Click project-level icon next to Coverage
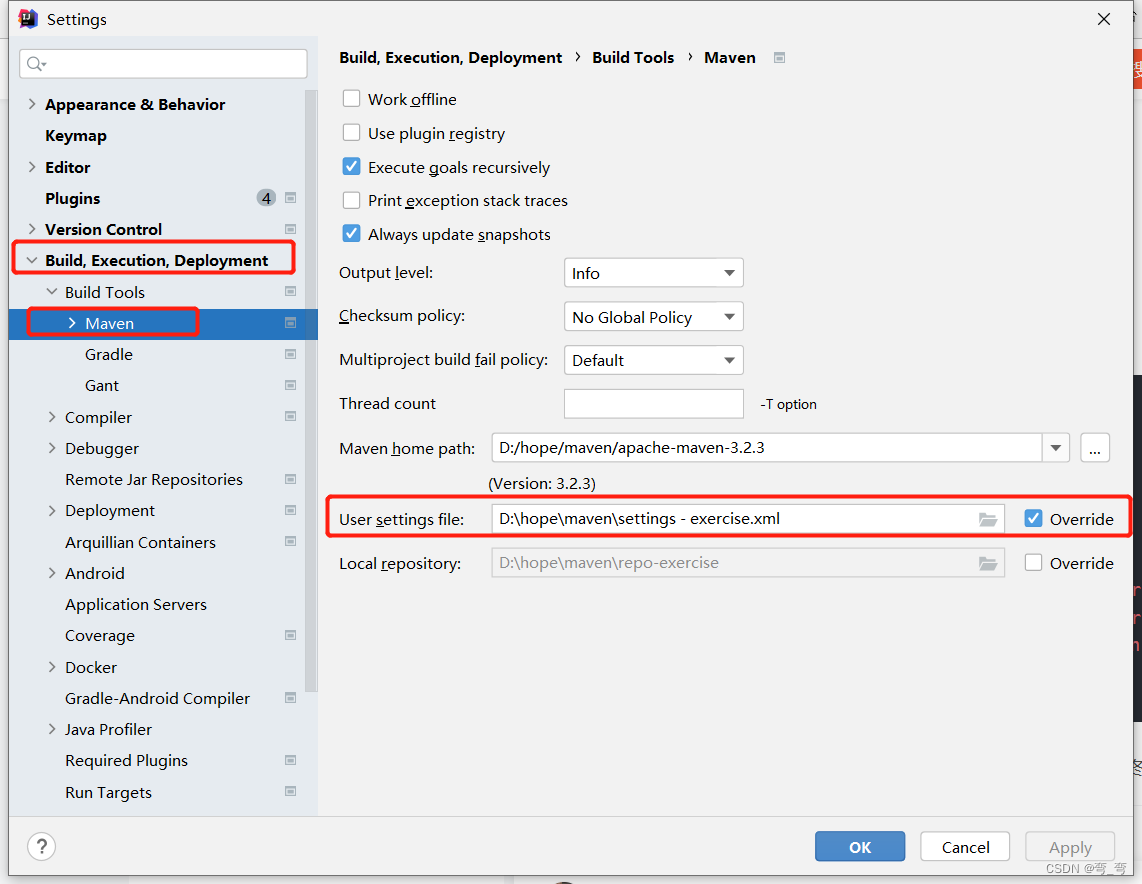Screen dimensions: 1142x884 [x=291, y=635]
